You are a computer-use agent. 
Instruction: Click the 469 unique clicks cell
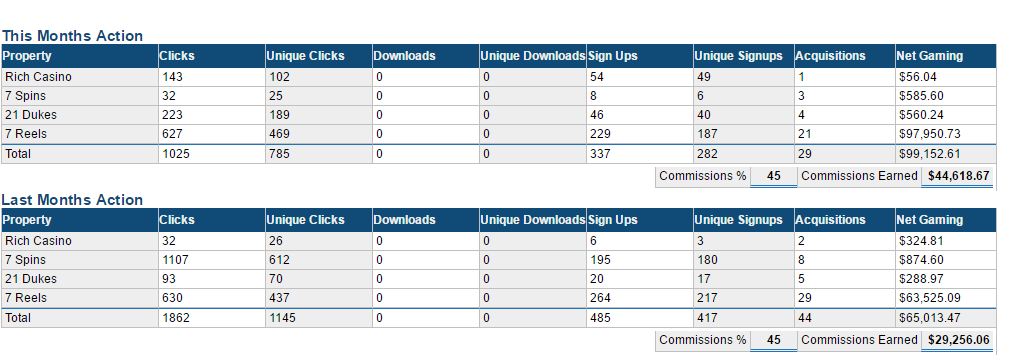[319, 135]
